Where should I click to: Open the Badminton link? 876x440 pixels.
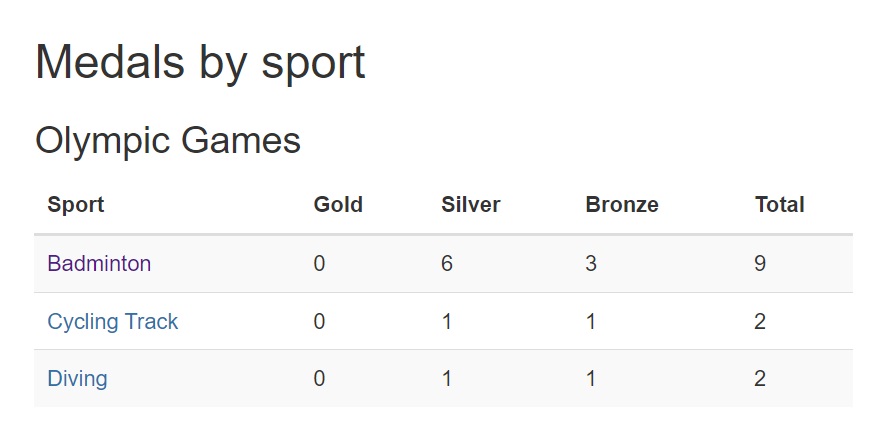(99, 263)
